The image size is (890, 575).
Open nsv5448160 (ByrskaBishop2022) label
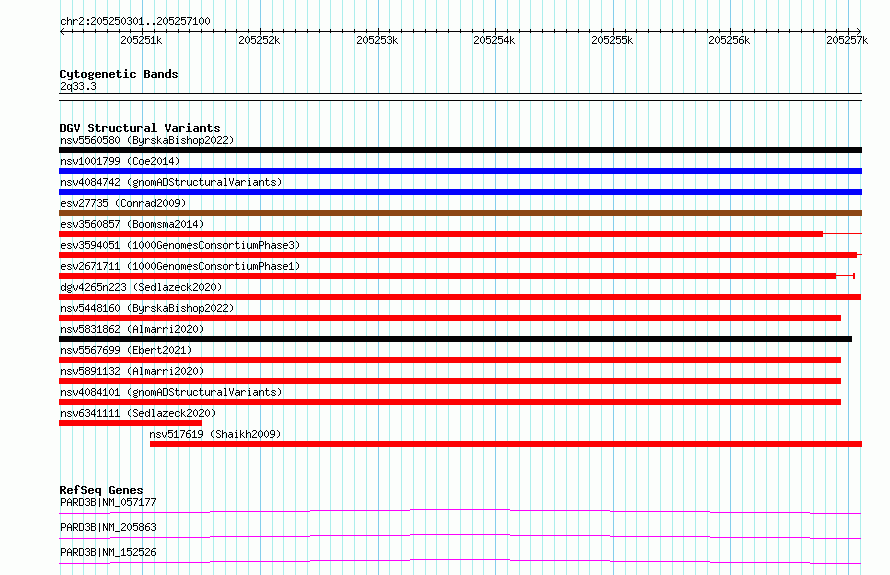(x=147, y=308)
